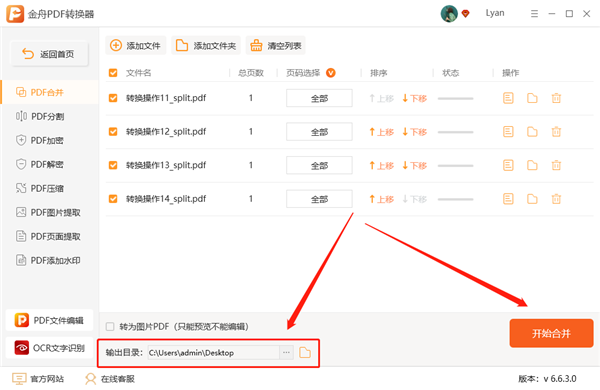The width and height of the screenshot is (600, 390).
Task: Open page range box for 转换操作11_split.pdf
Action: pyautogui.click(x=319, y=98)
